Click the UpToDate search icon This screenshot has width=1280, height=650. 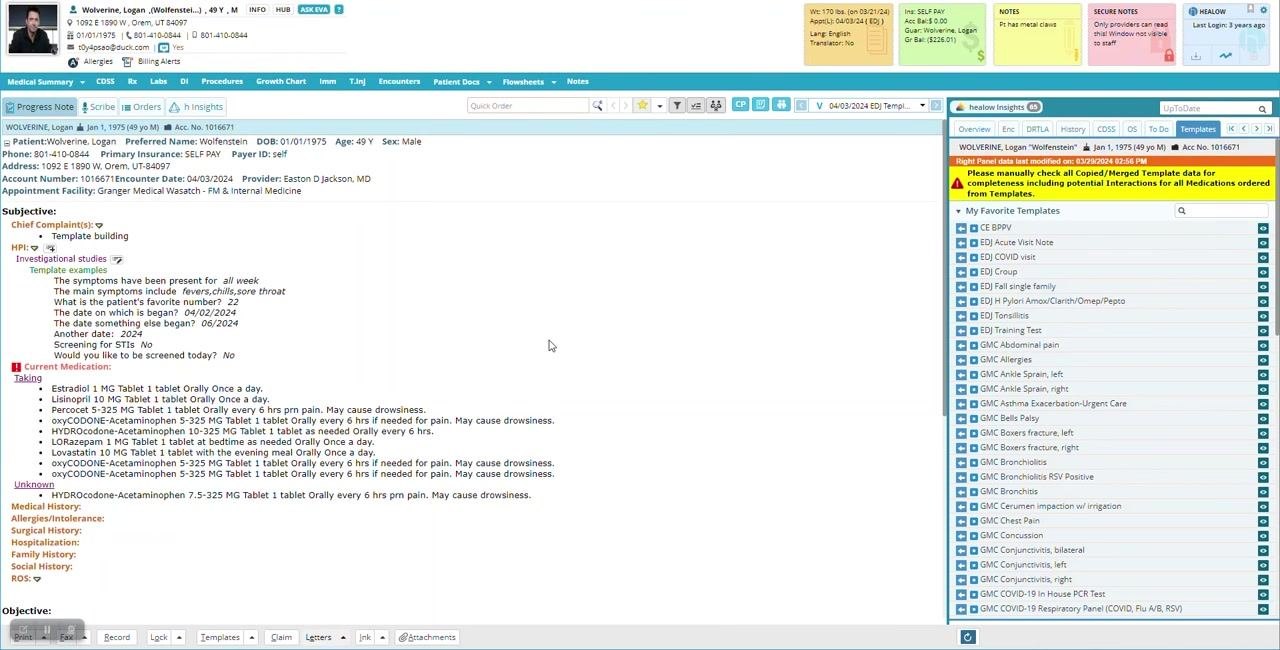1262,109
